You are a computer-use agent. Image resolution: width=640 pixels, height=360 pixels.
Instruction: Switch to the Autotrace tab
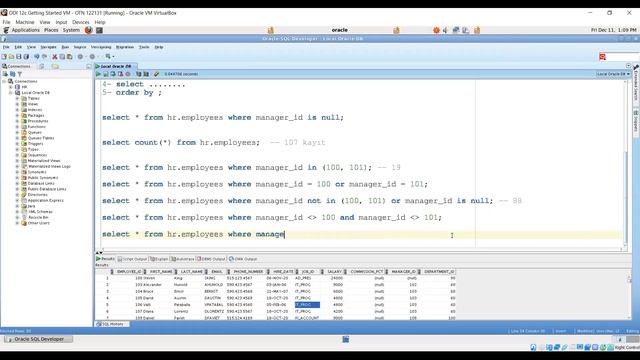[182, 259]
